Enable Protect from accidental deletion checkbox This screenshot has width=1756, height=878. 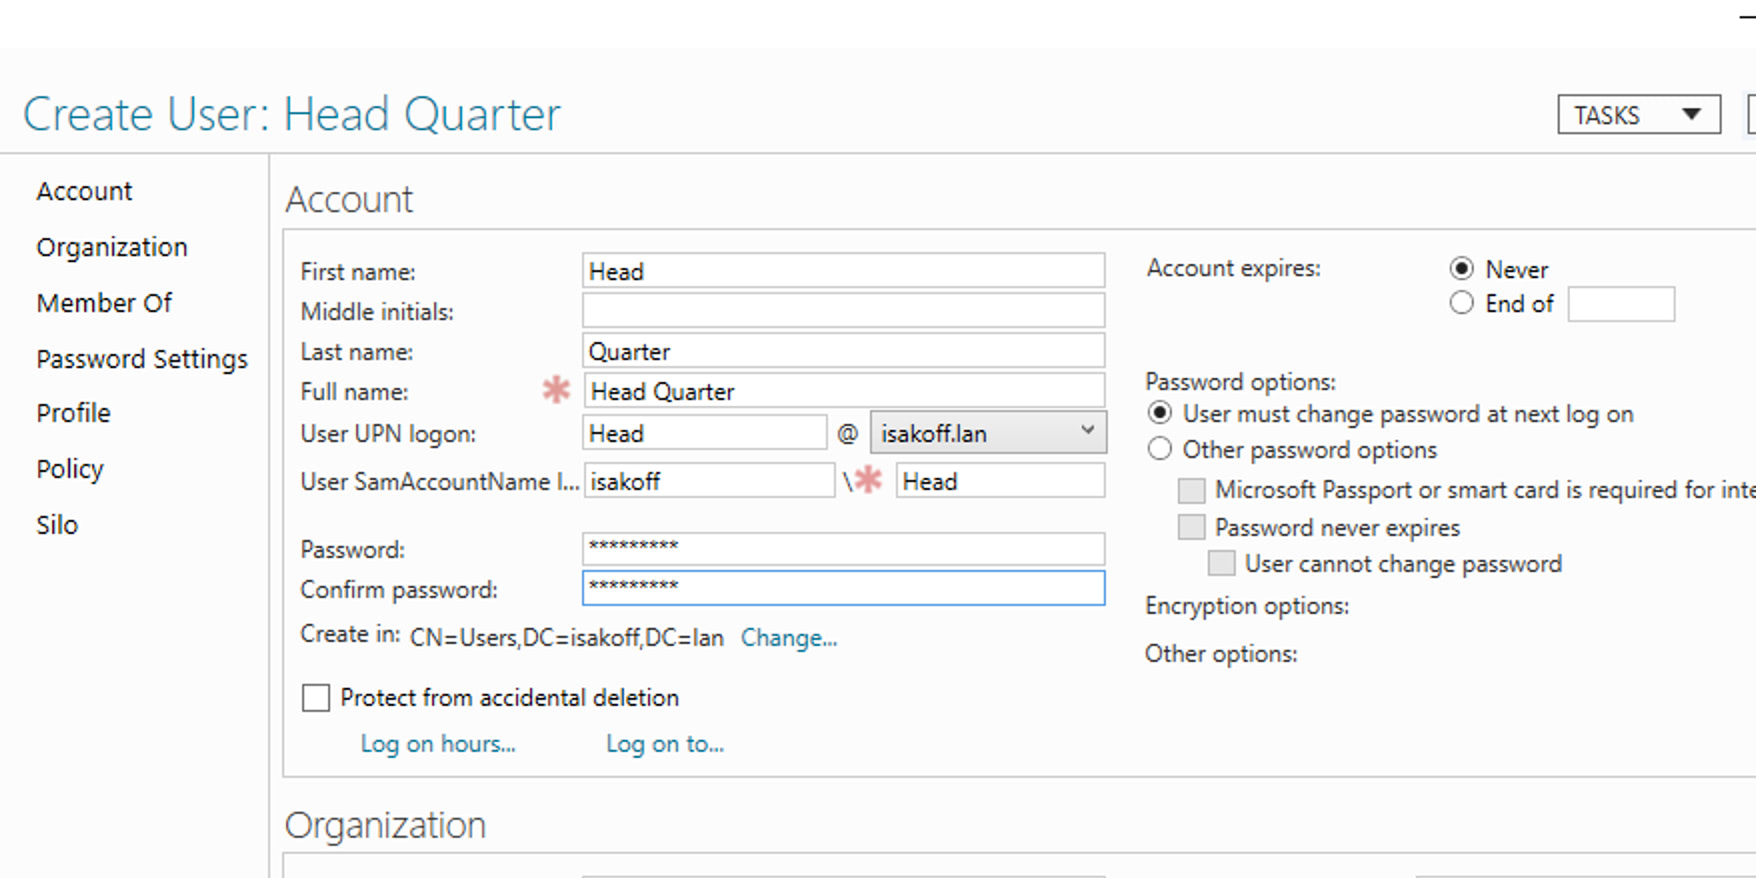[x=316, y=698]
